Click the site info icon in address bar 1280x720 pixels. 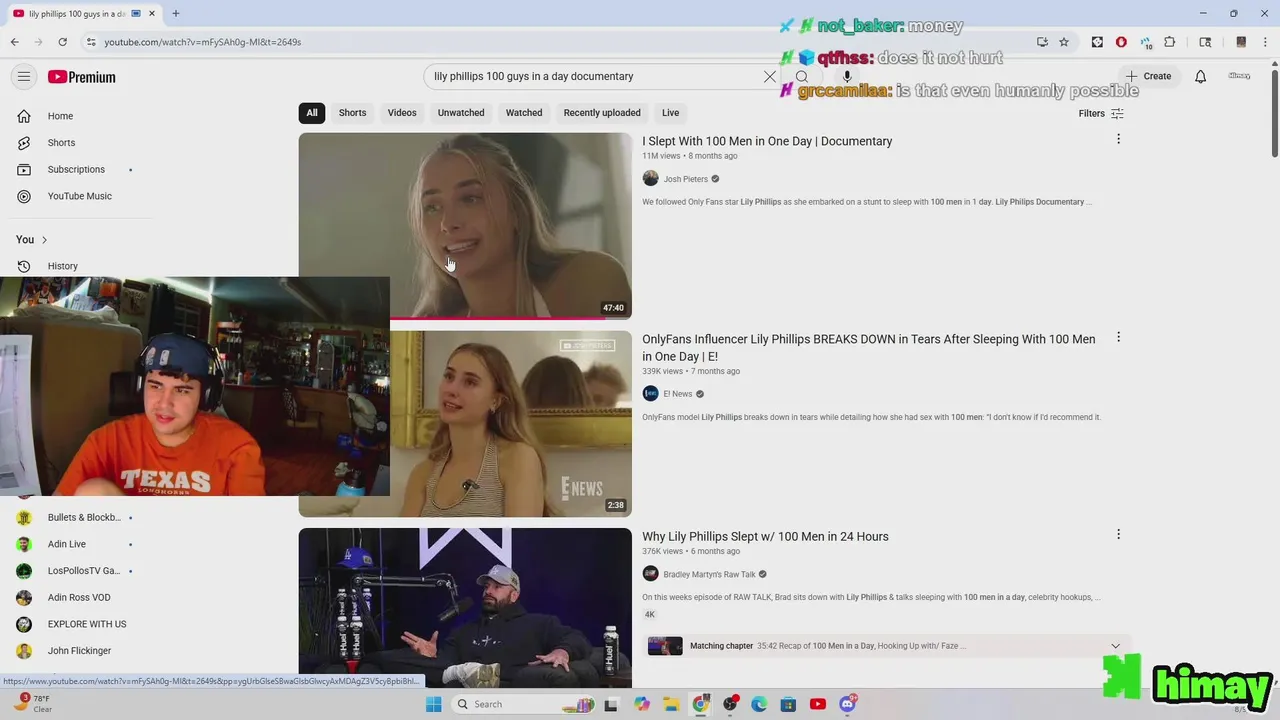pos(91,42)
